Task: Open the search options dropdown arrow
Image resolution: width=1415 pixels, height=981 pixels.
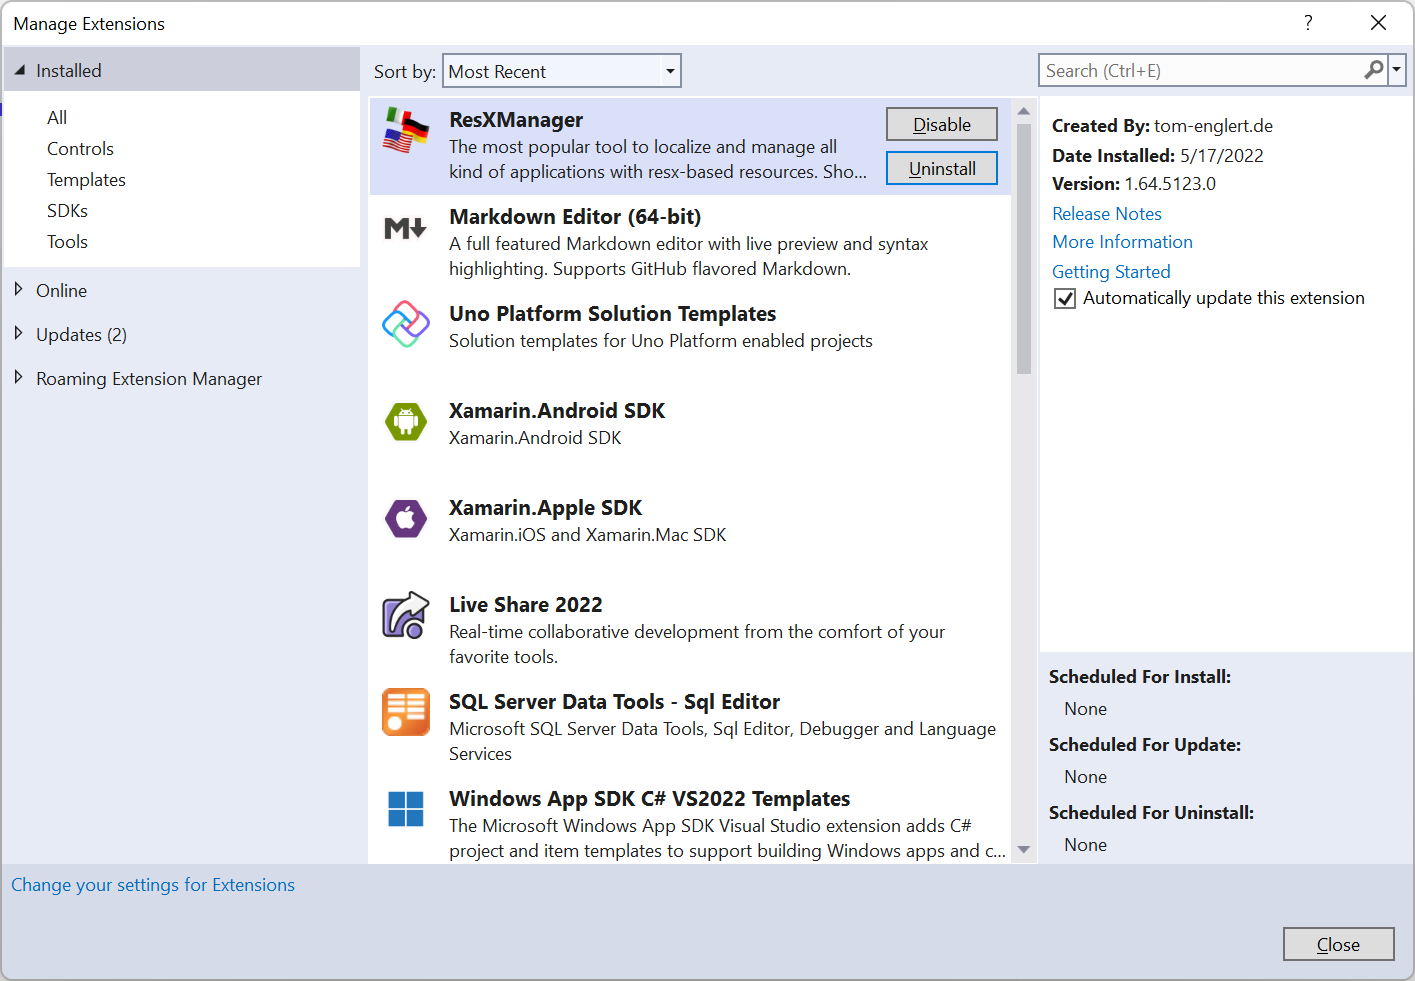Action: tap(1397, 70)
